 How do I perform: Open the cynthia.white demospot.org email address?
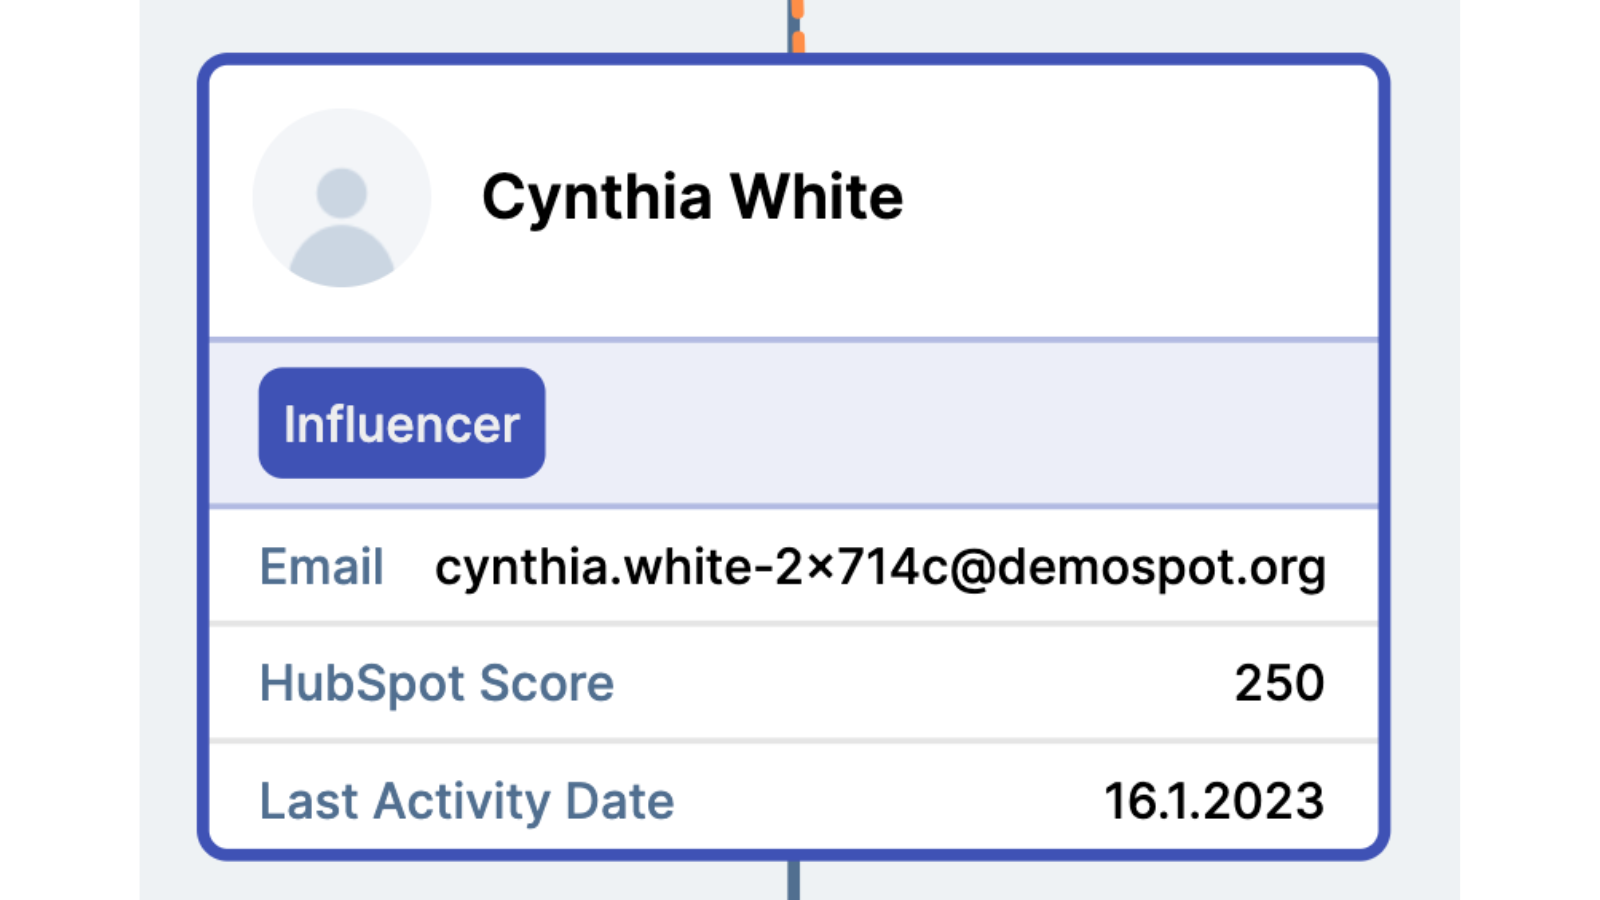880,567
